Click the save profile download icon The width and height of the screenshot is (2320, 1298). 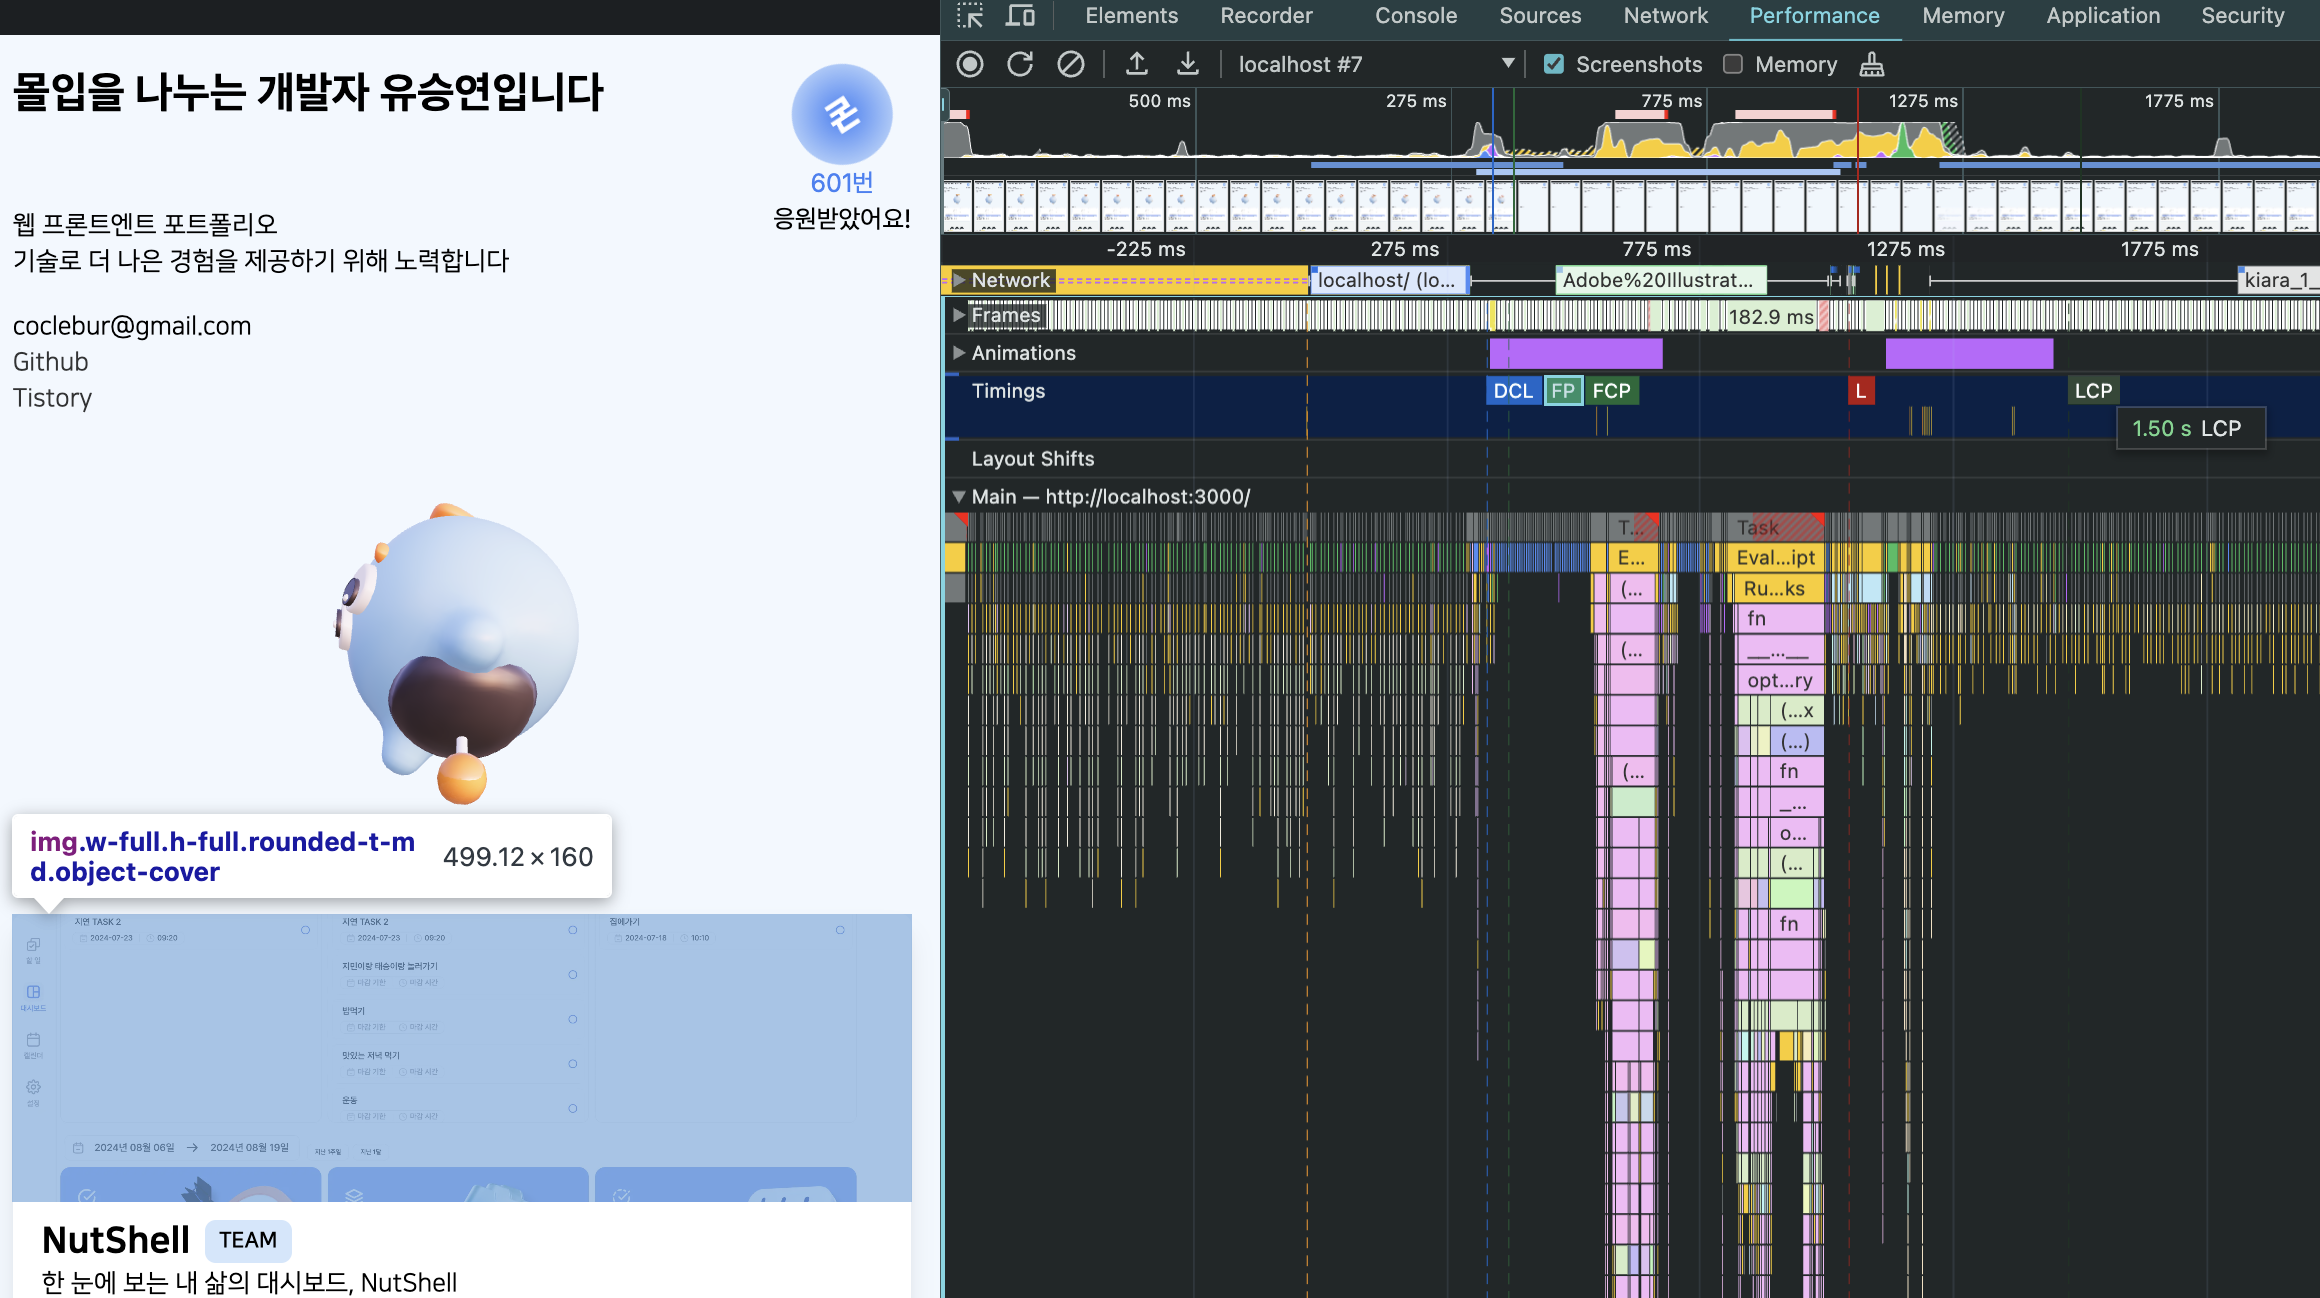click(x=1187, y=64)
